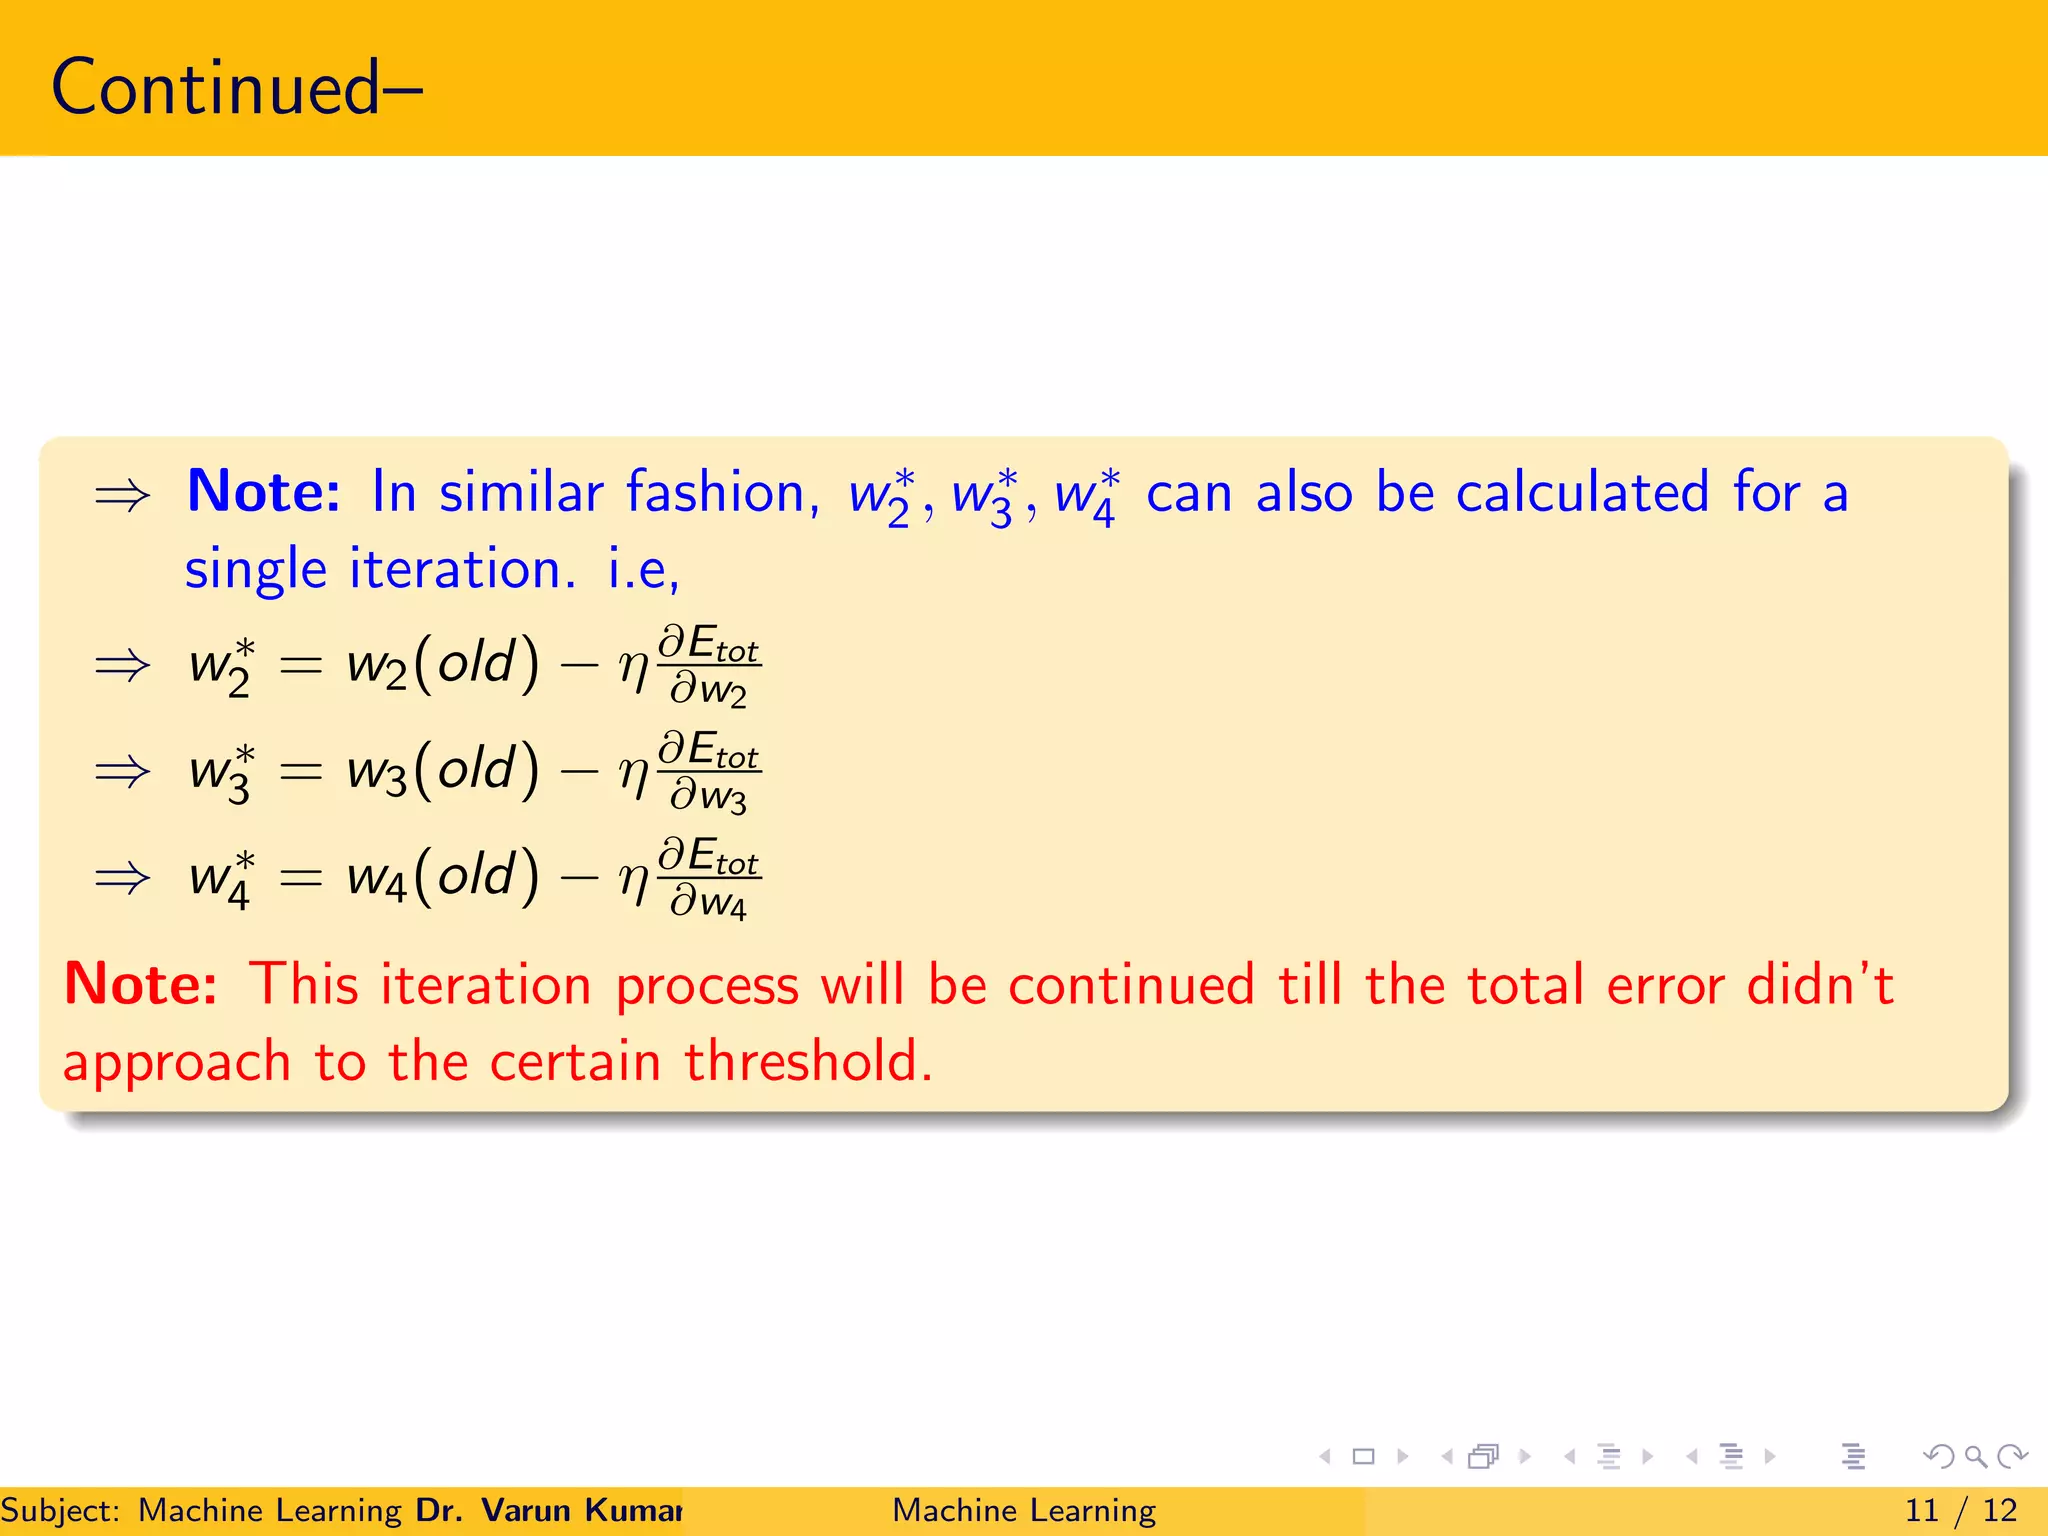Viewport: 2048px width, 1536px height.
Task: Click the go-forward curved arrow icon
Action: 2012,1457
